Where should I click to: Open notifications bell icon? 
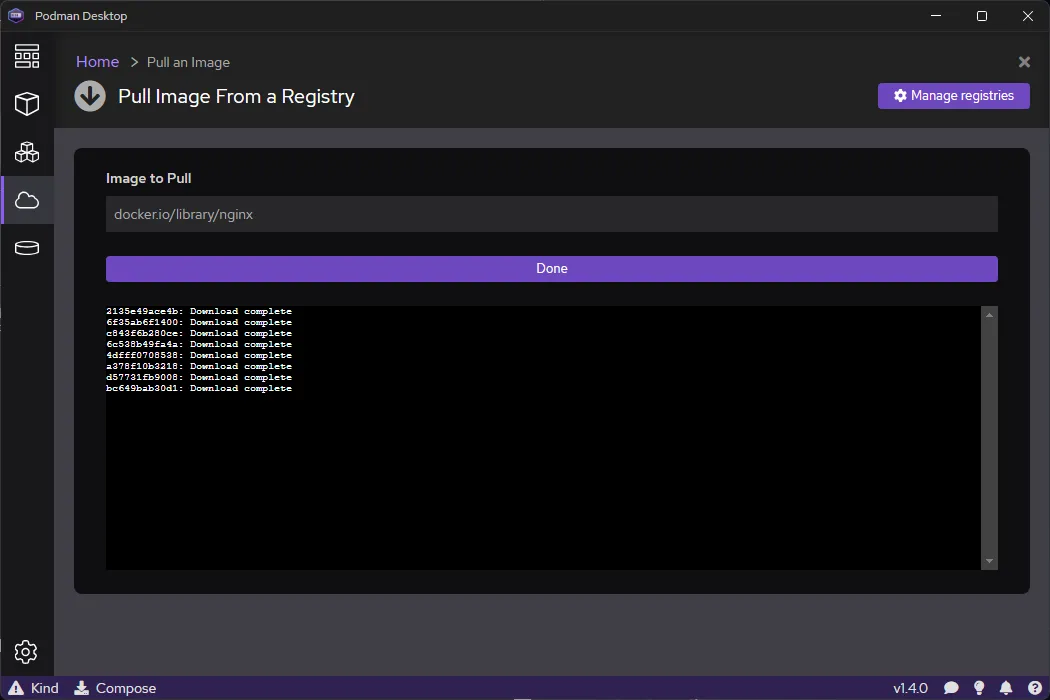[x=1006, y=688]
